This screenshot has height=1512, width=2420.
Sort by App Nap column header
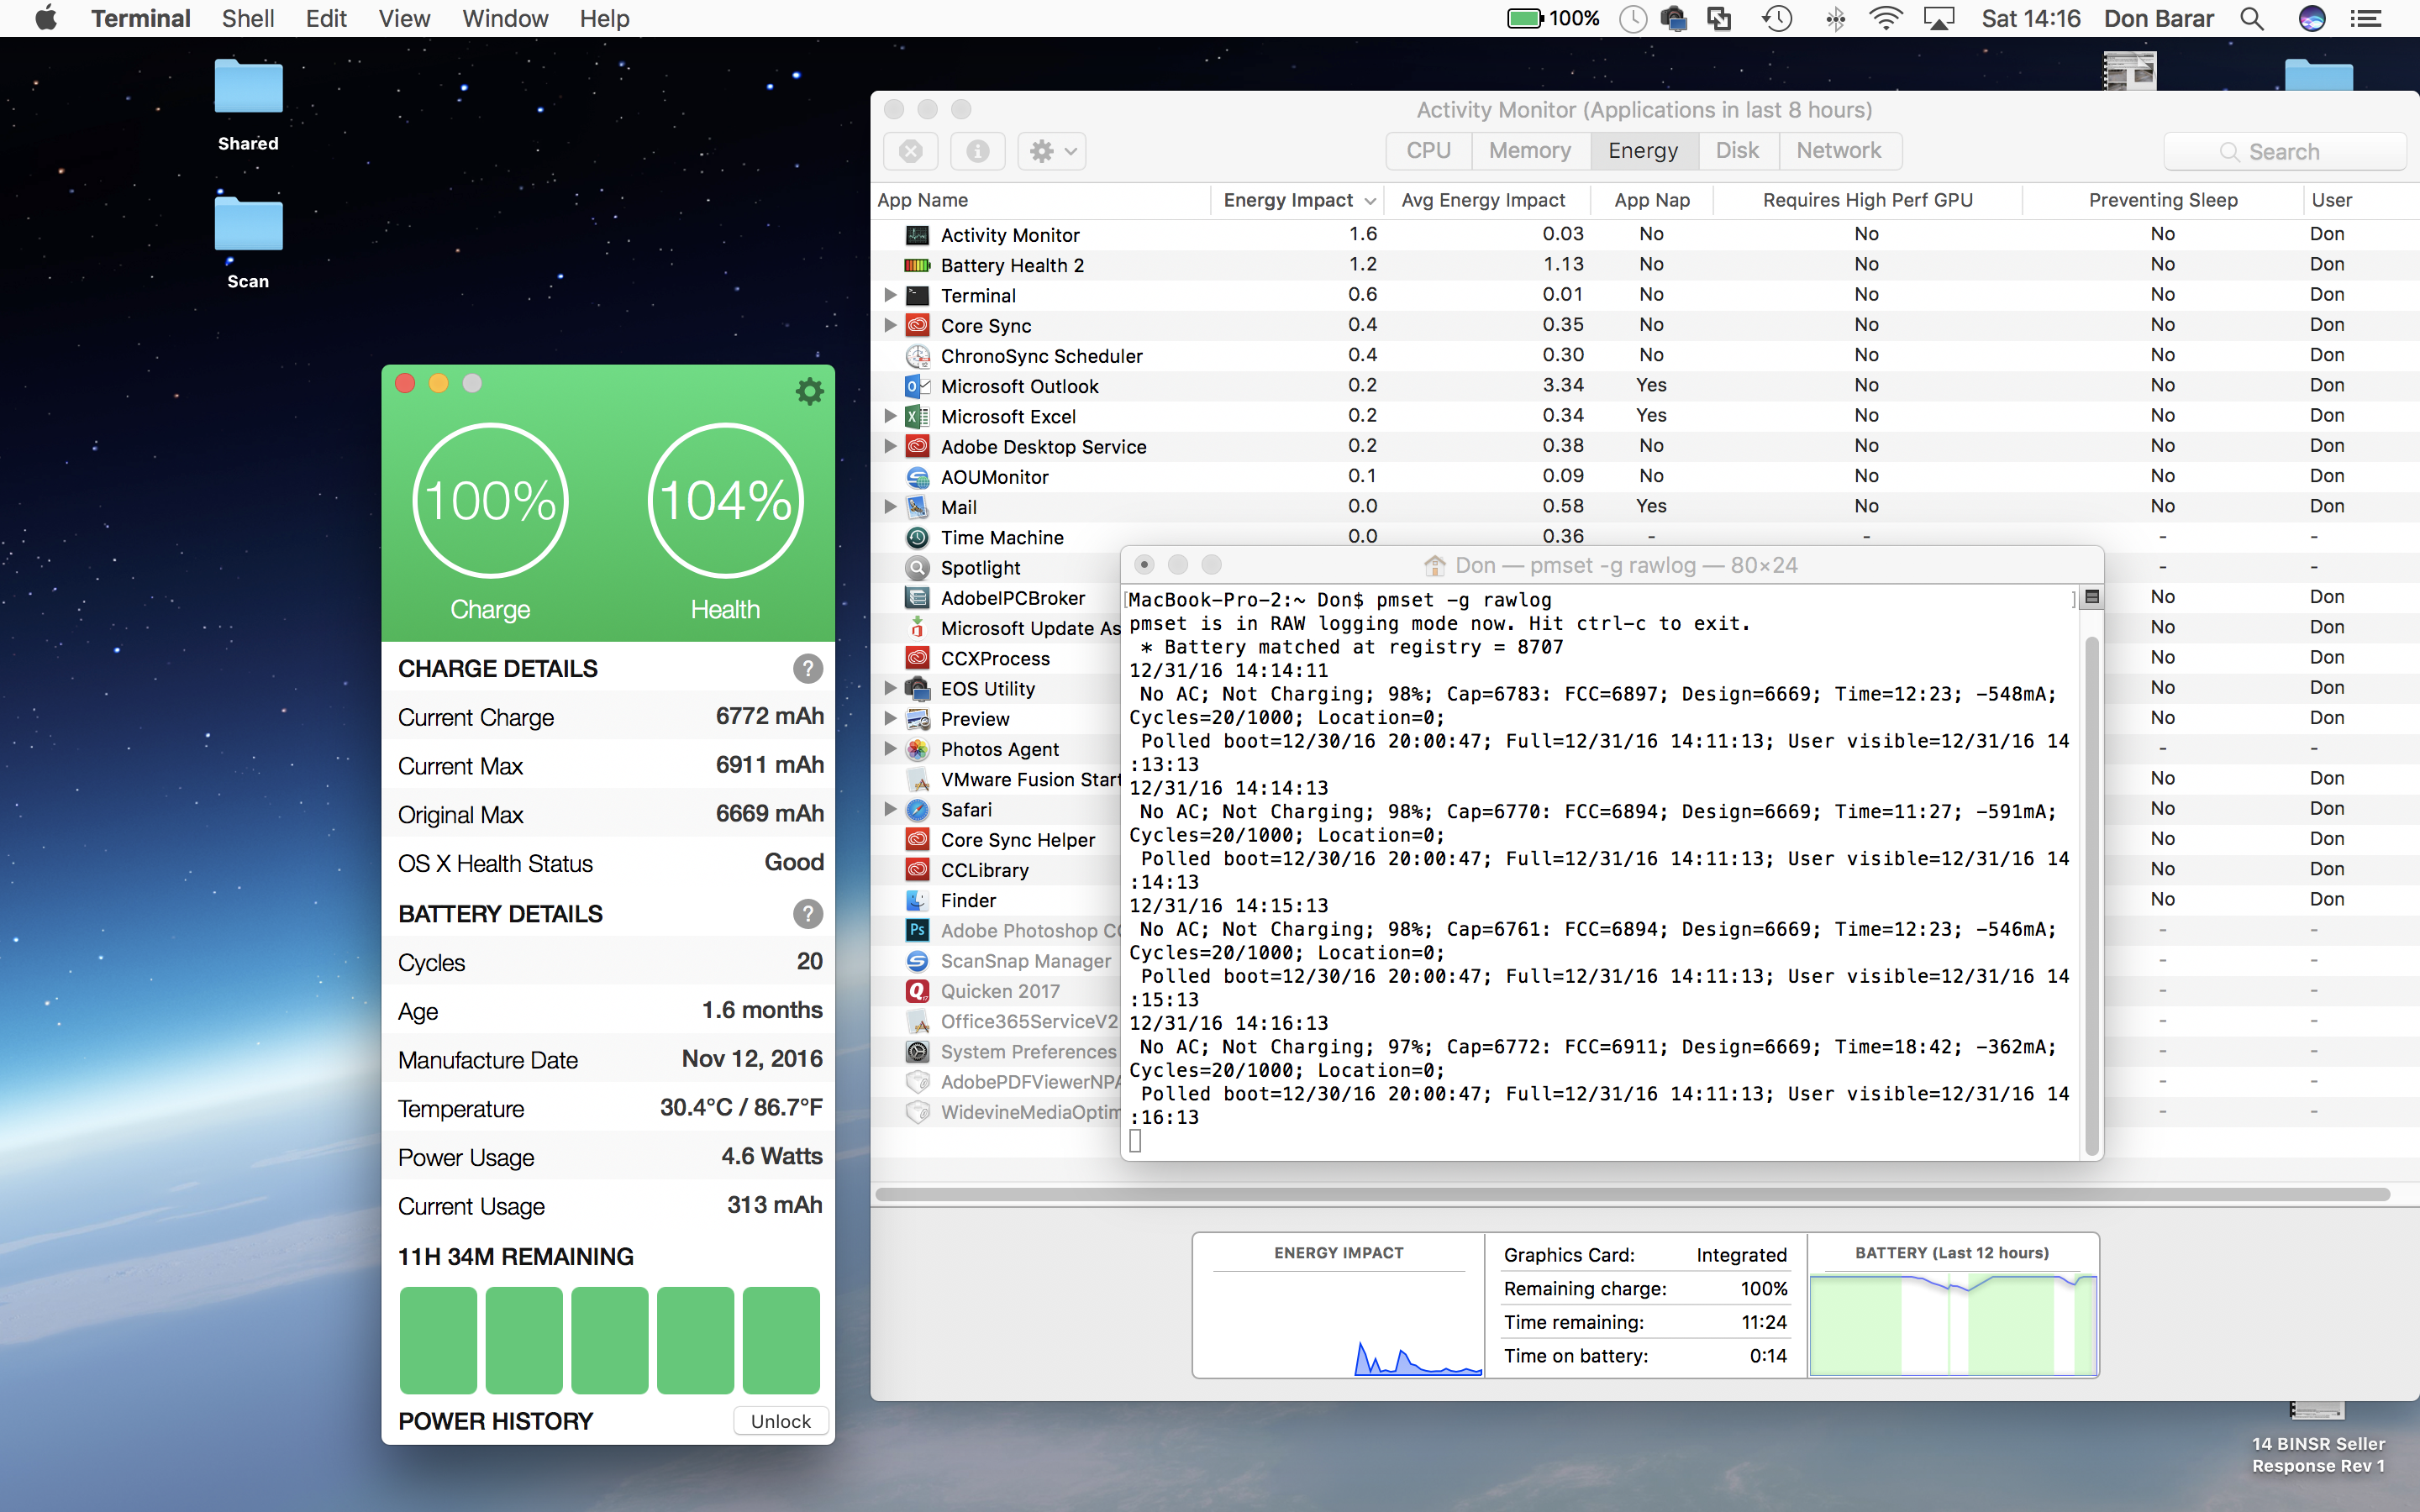click(x=1652, y=200)
